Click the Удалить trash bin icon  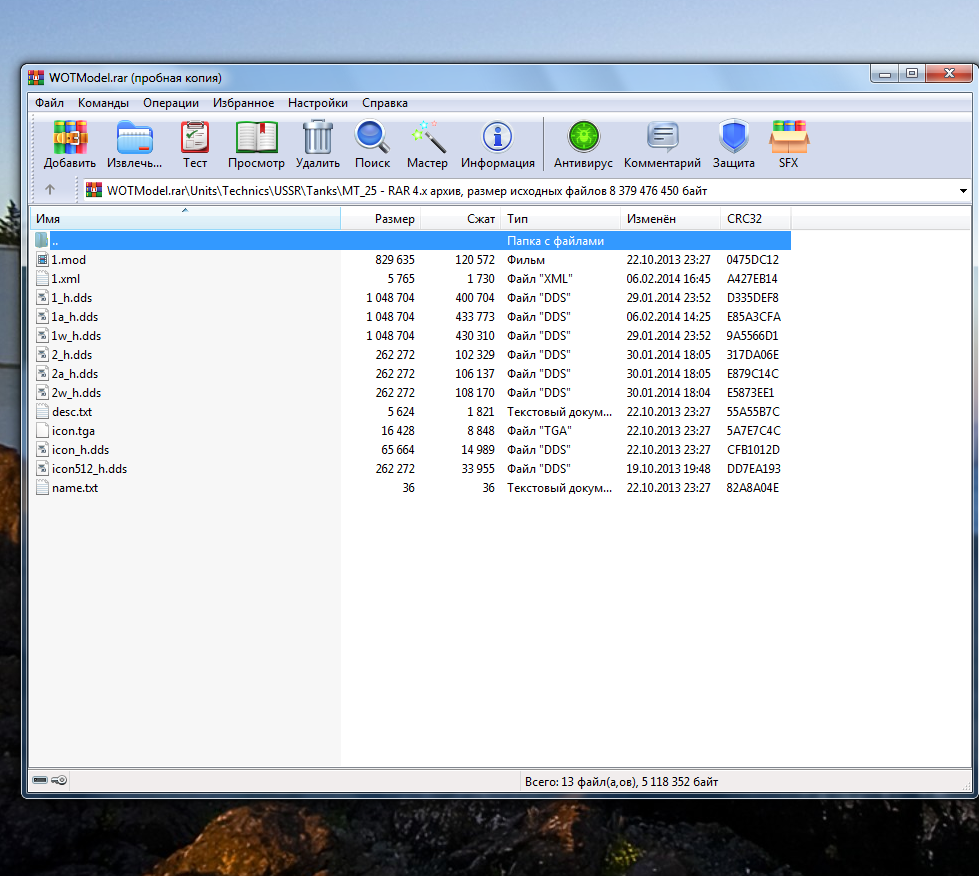(318, 137)
